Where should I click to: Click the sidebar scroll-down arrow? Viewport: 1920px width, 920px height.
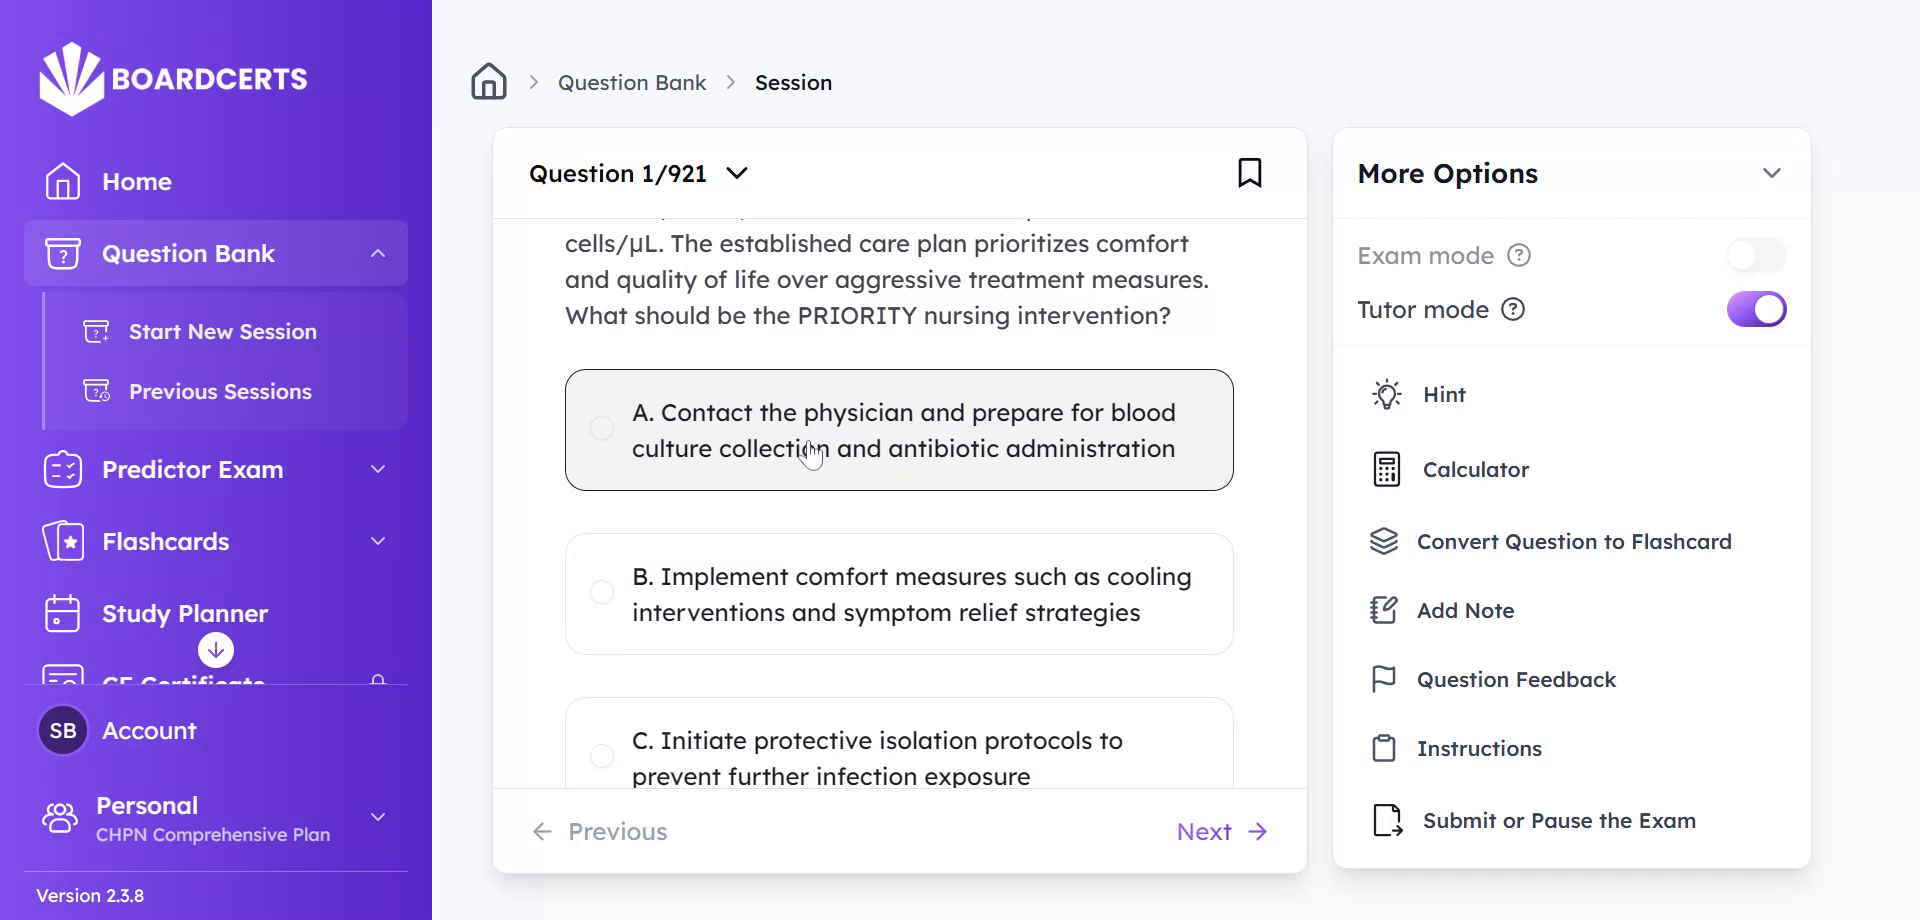[x=216, y=650]
